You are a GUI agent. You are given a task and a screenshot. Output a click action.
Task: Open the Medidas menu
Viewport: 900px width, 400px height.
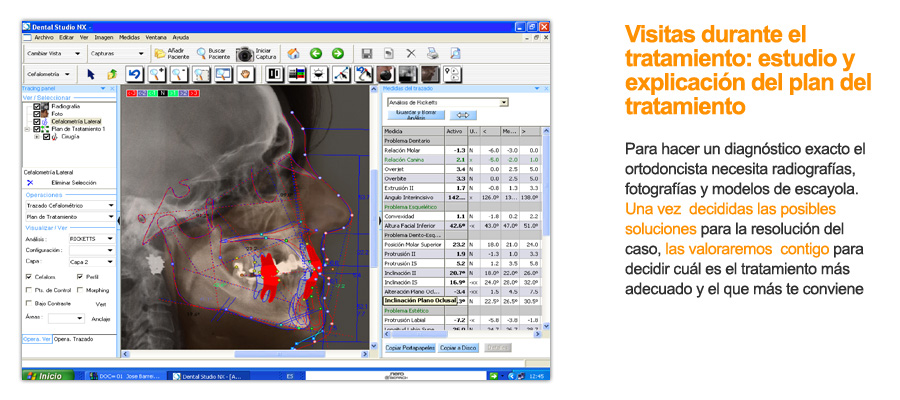(129, 37)
